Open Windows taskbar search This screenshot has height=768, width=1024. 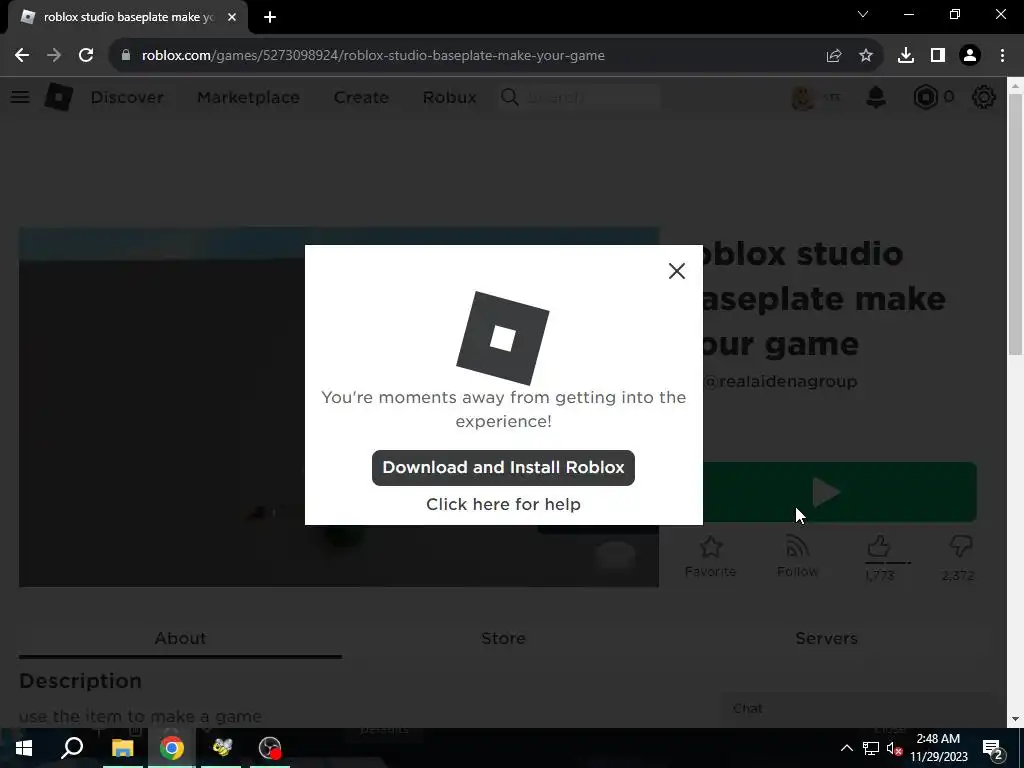72,748
